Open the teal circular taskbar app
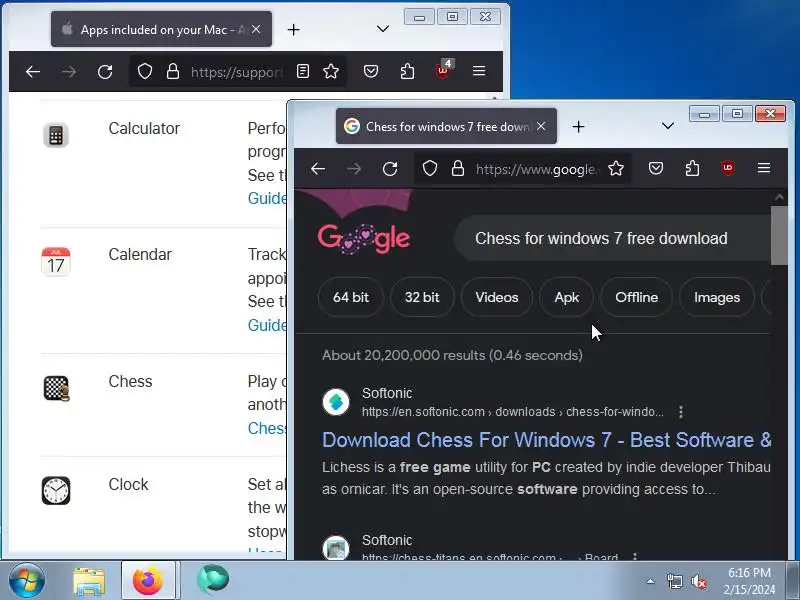 (213, 580)
